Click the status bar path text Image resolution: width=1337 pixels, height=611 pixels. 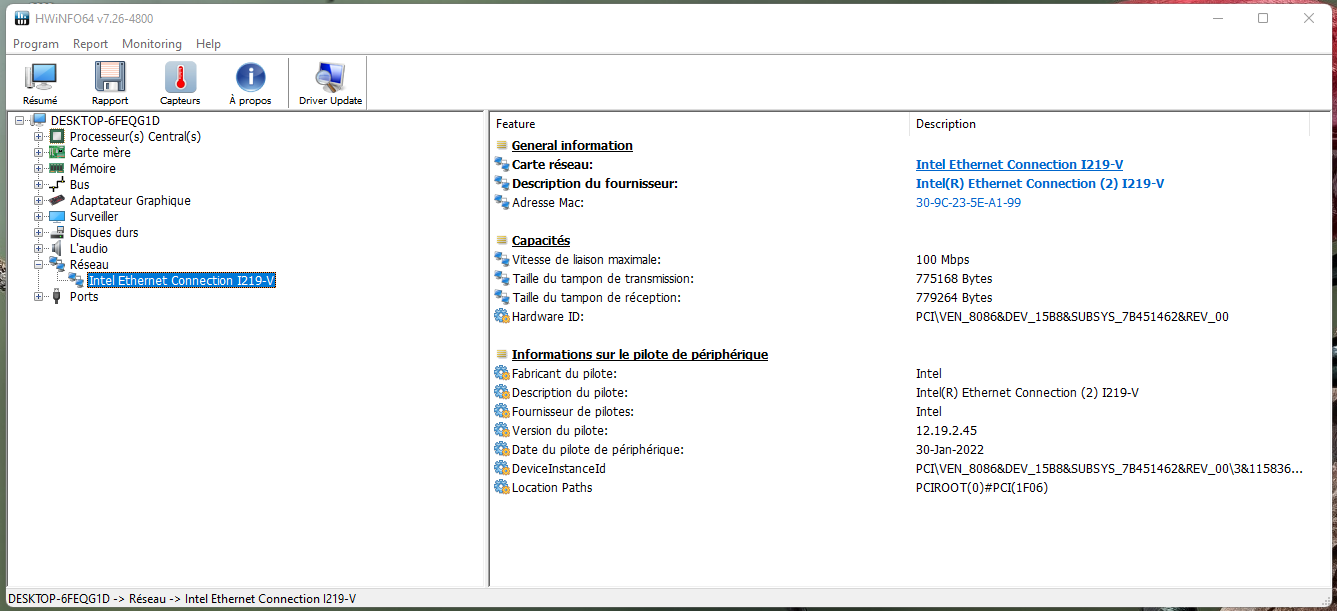[x=182, y=599]
